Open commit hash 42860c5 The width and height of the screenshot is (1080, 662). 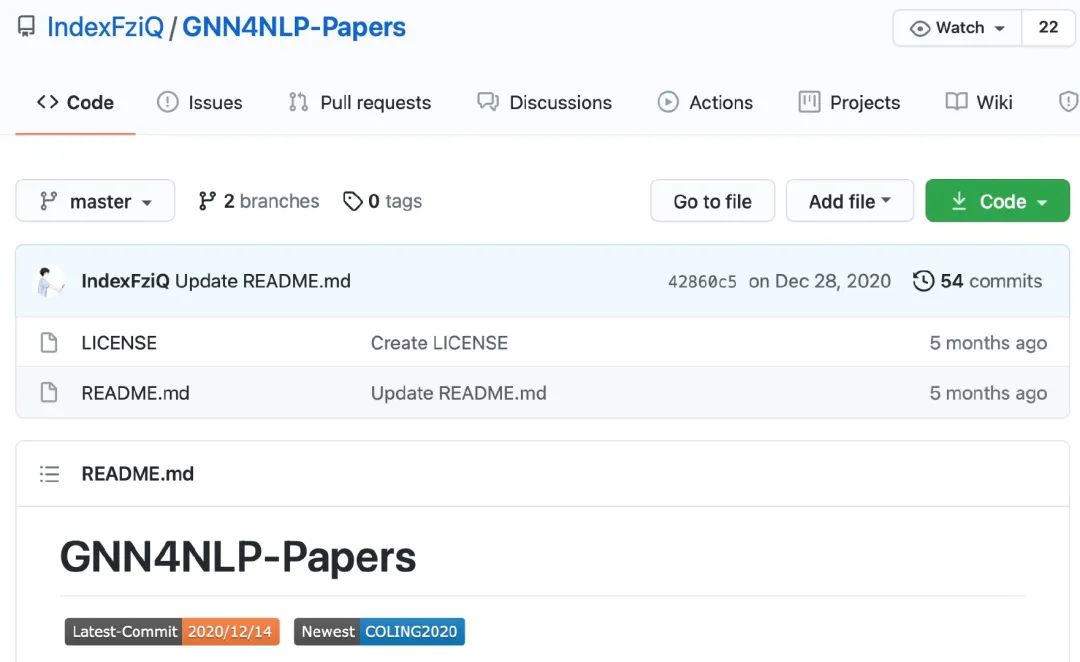[702, 282]
